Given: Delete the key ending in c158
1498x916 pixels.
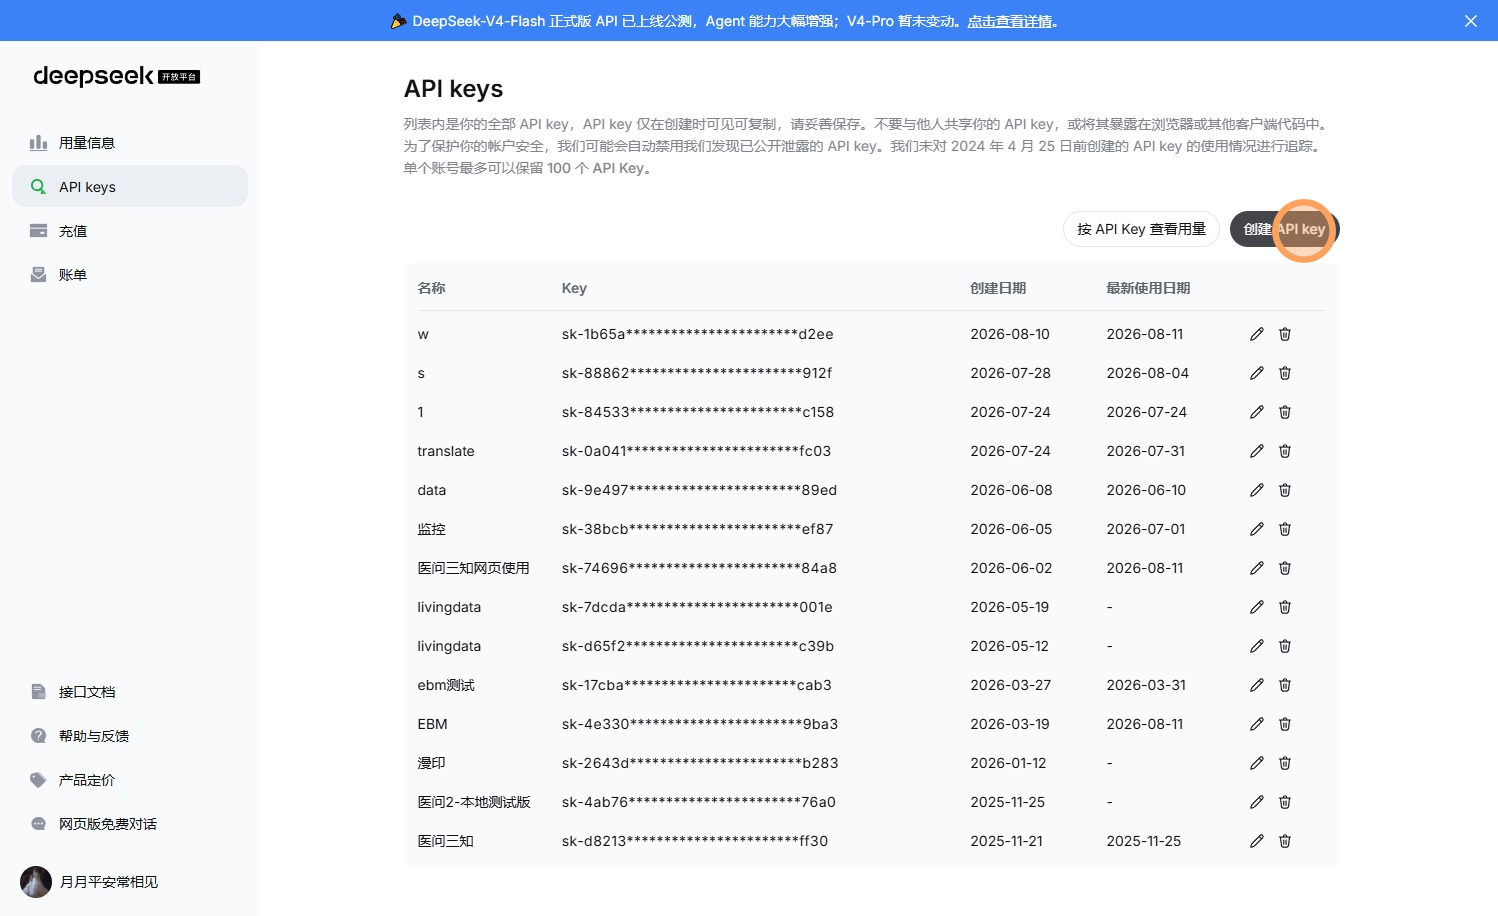Looking at the screenshot, I should pyautogui.click(x=1285, y=412).
